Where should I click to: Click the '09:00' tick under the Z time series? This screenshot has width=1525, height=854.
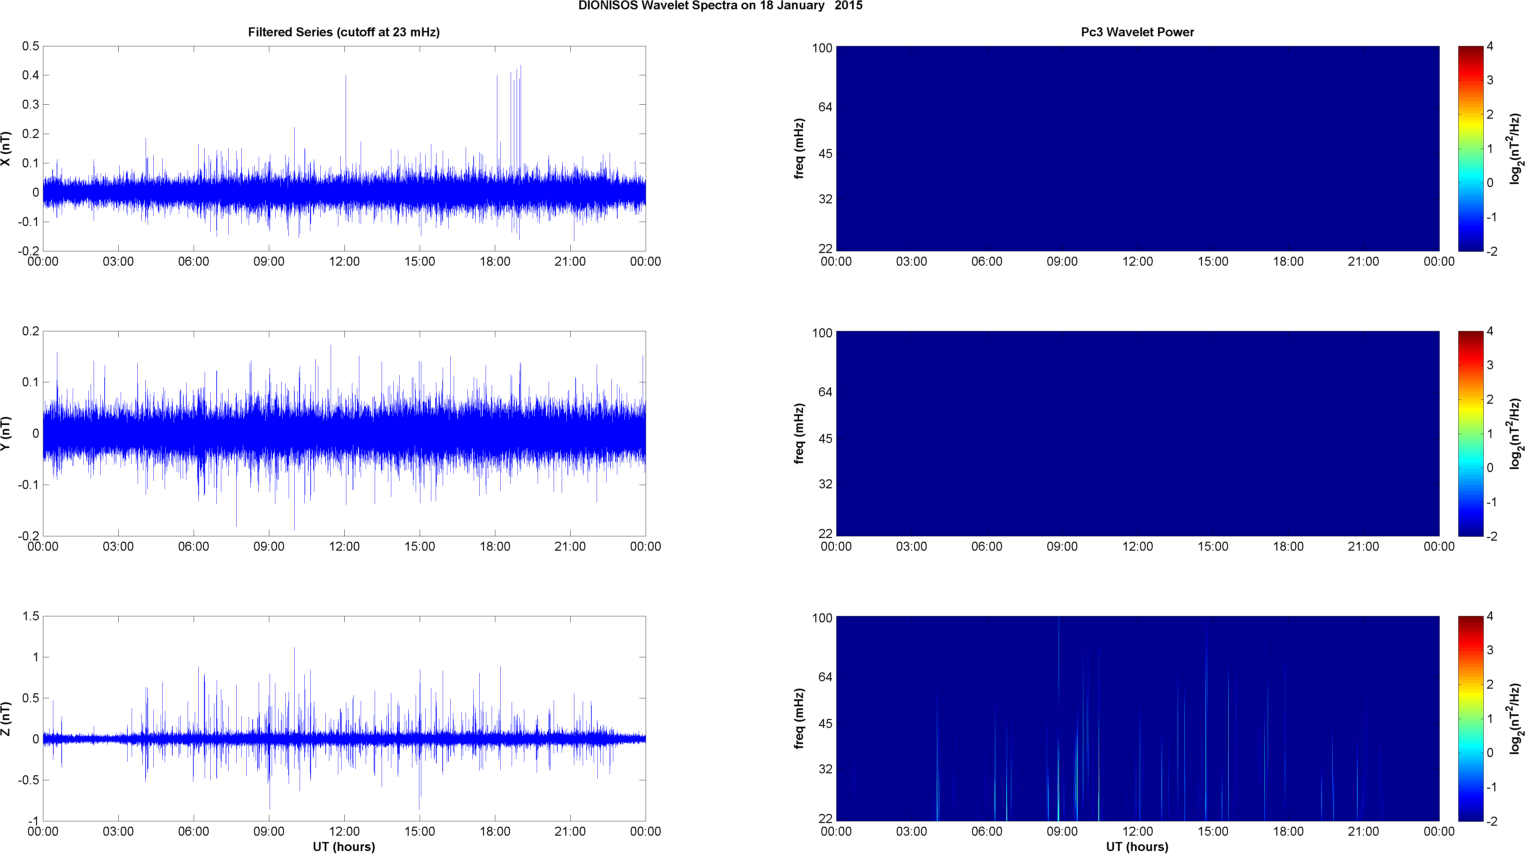pos(269,832)
